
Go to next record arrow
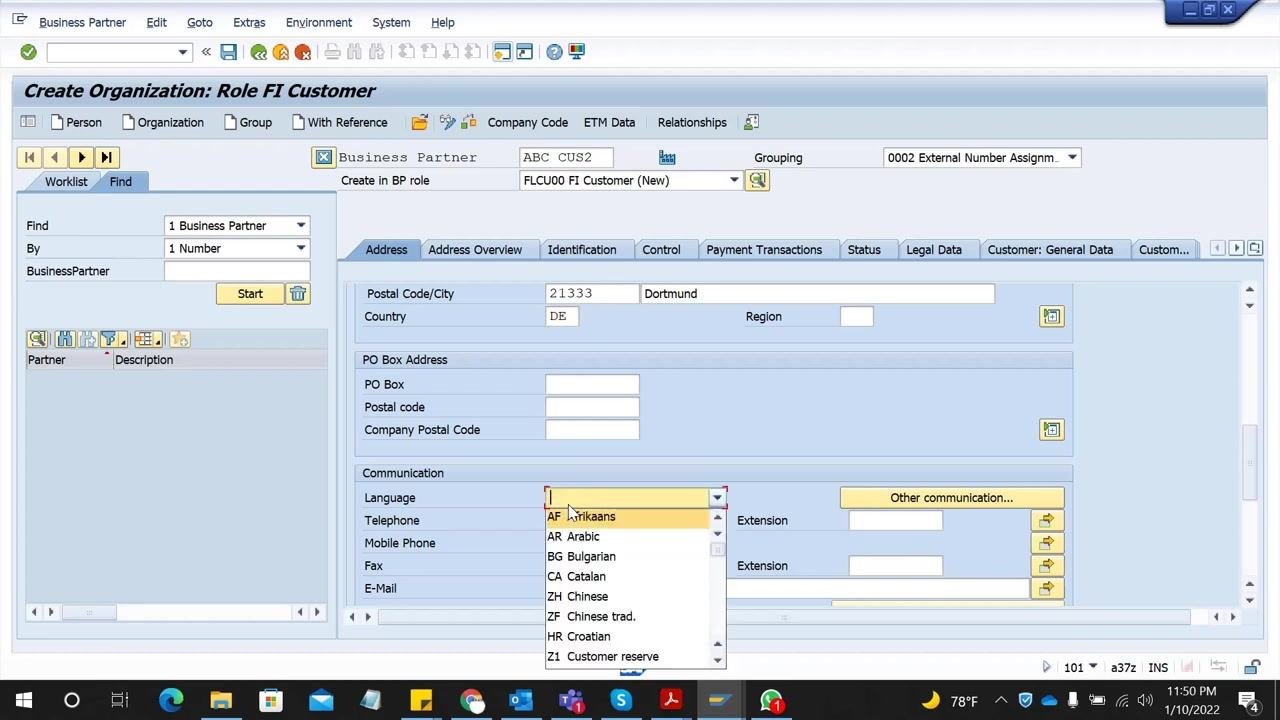coord(81,157)
